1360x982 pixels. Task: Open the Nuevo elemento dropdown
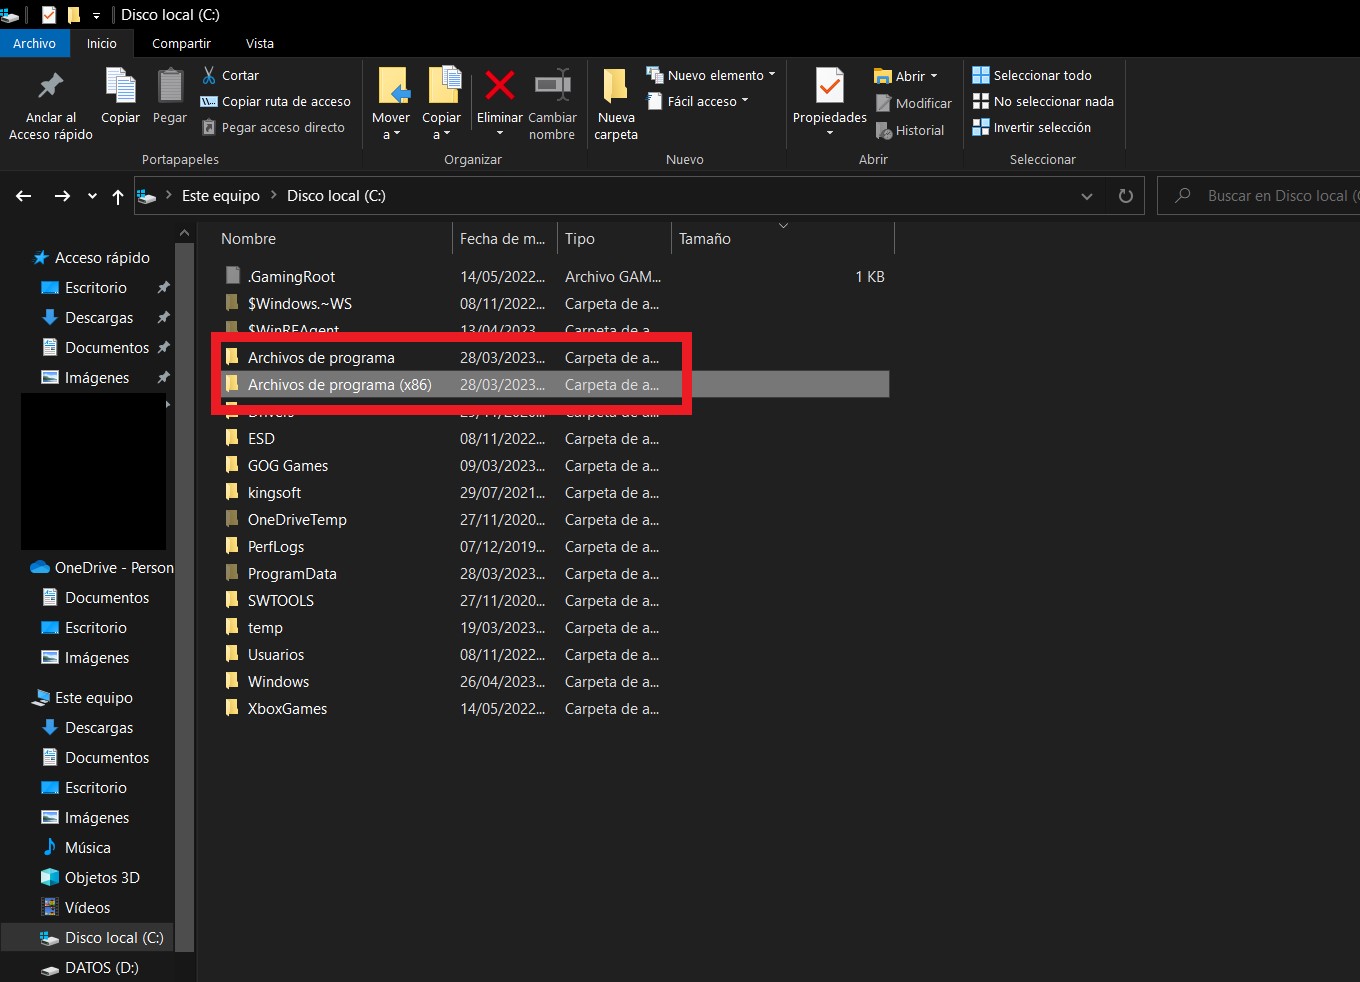click(711, 75)
